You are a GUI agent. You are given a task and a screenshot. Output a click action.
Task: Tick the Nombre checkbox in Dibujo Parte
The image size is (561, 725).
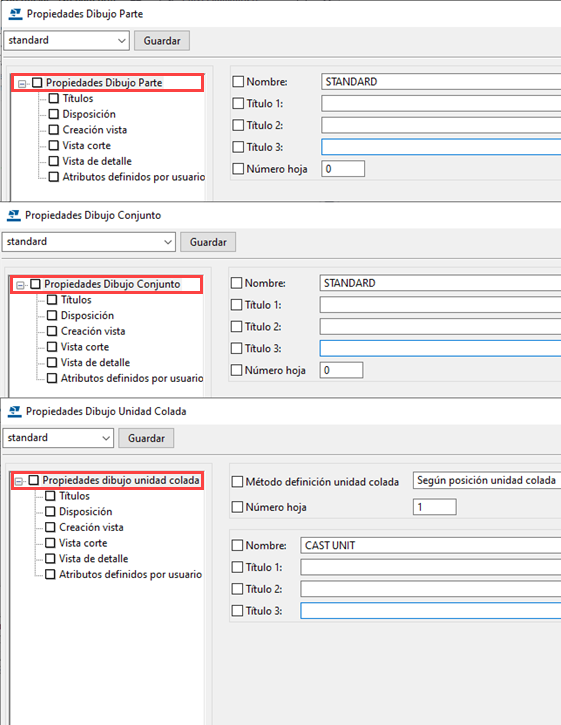[238, 82]
